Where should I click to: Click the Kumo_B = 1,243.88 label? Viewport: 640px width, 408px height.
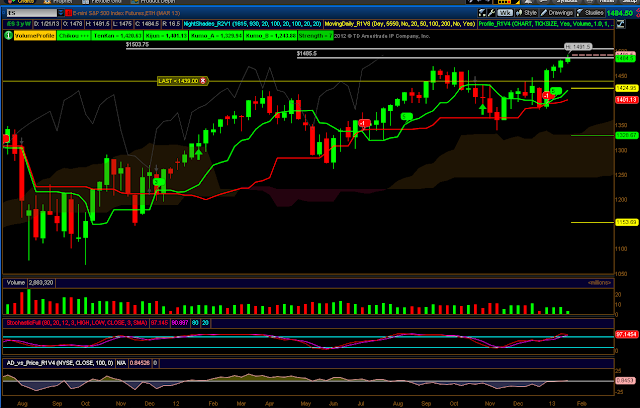(x=271, y=36)
